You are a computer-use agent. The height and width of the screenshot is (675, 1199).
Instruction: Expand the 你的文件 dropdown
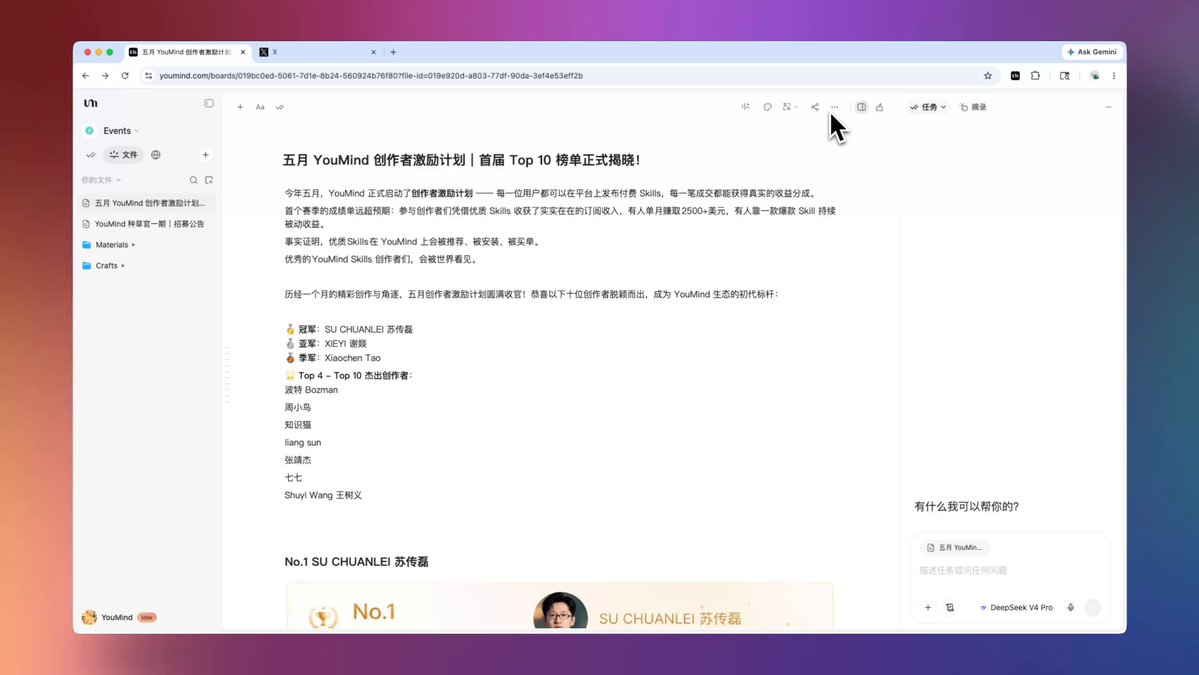coord(101,180)
